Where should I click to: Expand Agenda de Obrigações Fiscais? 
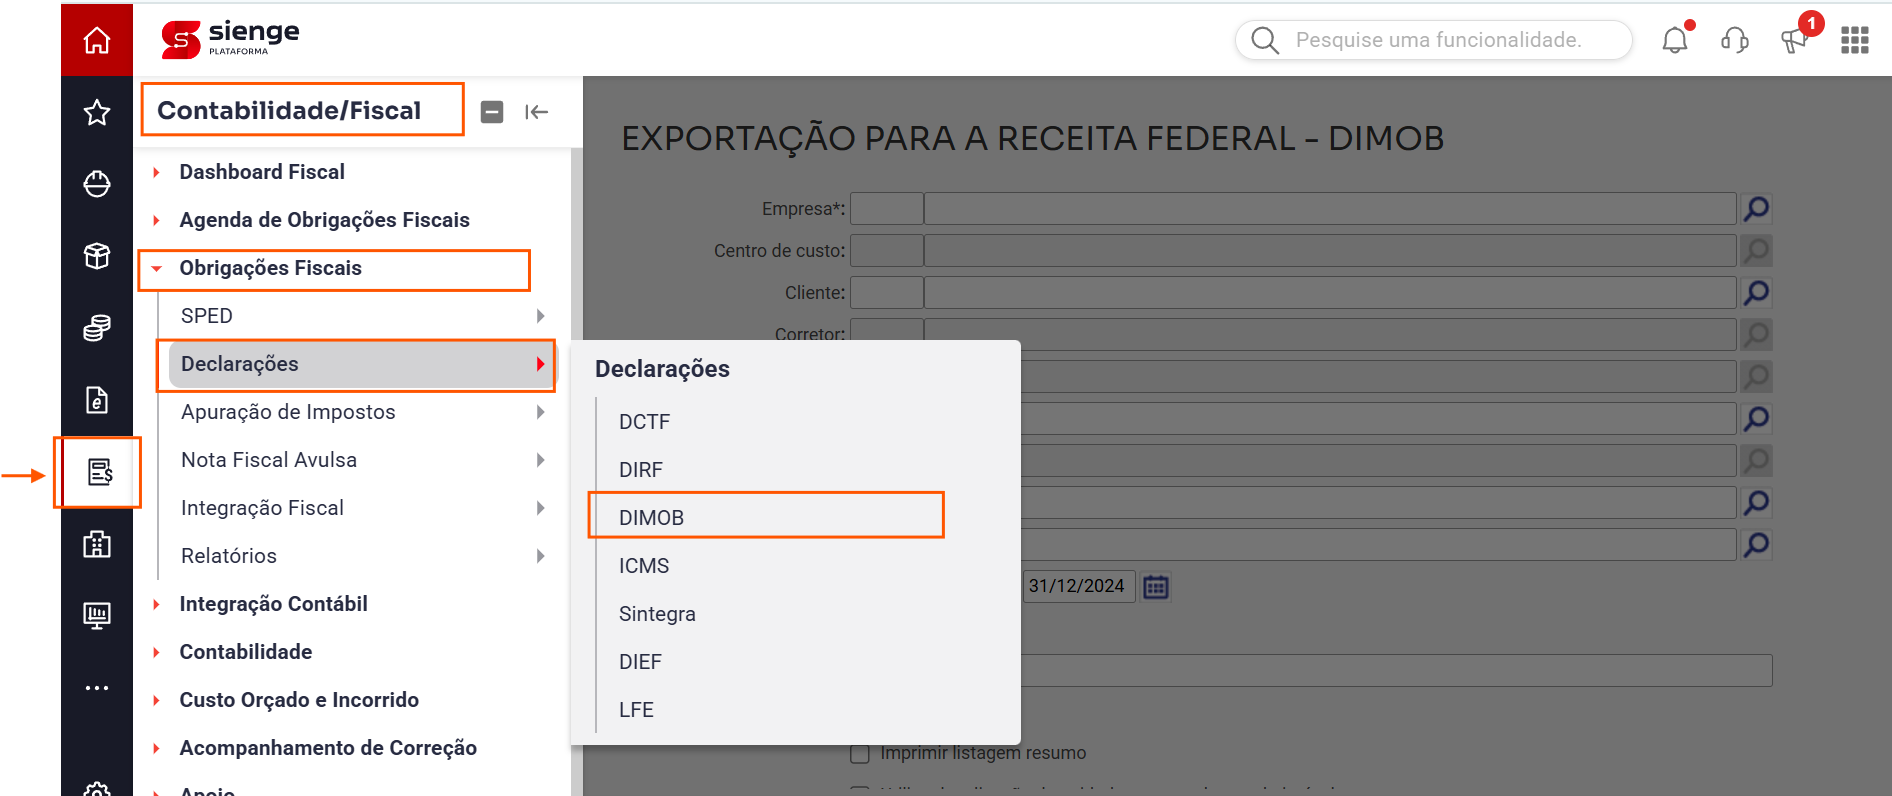[324, 220]
